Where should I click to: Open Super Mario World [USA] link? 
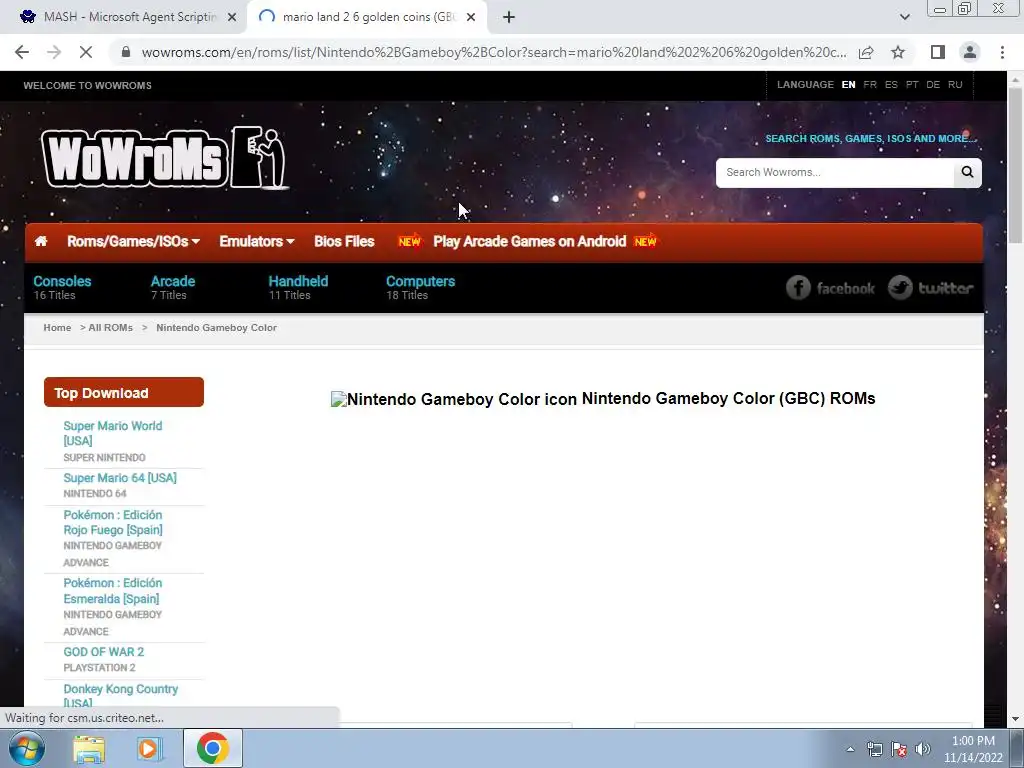point(113,433)
